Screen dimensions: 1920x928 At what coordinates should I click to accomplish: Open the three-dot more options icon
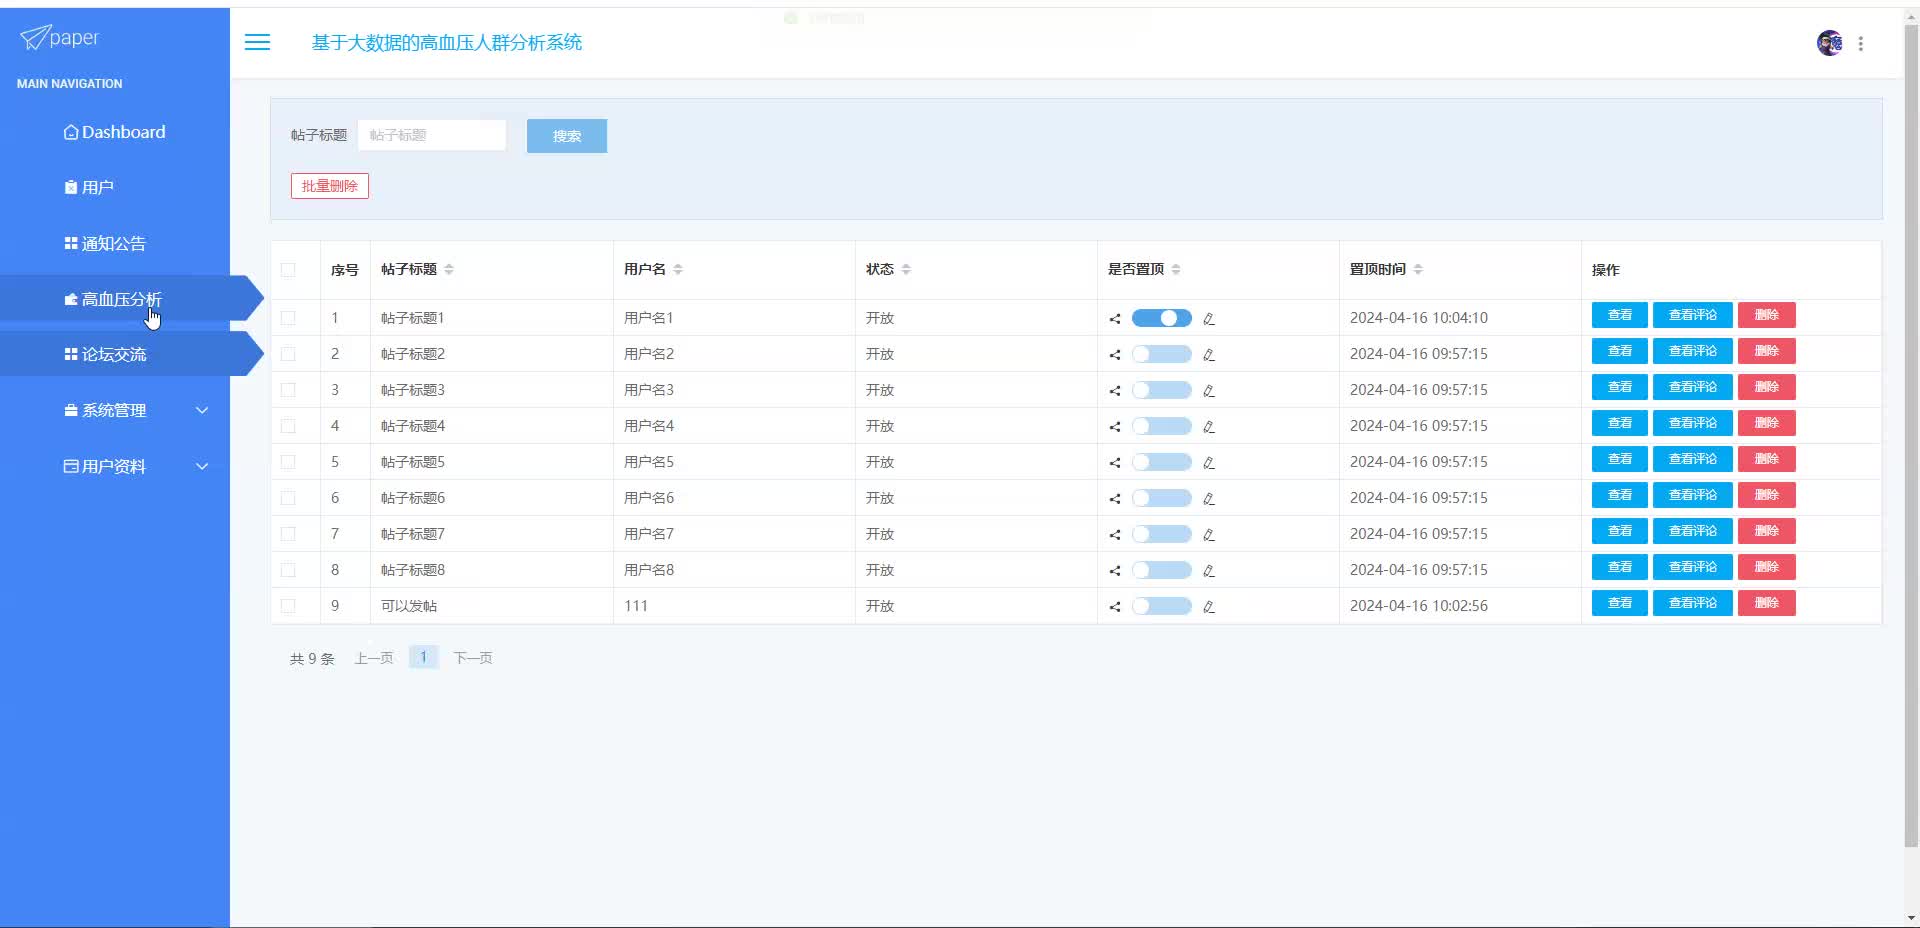1860,43
